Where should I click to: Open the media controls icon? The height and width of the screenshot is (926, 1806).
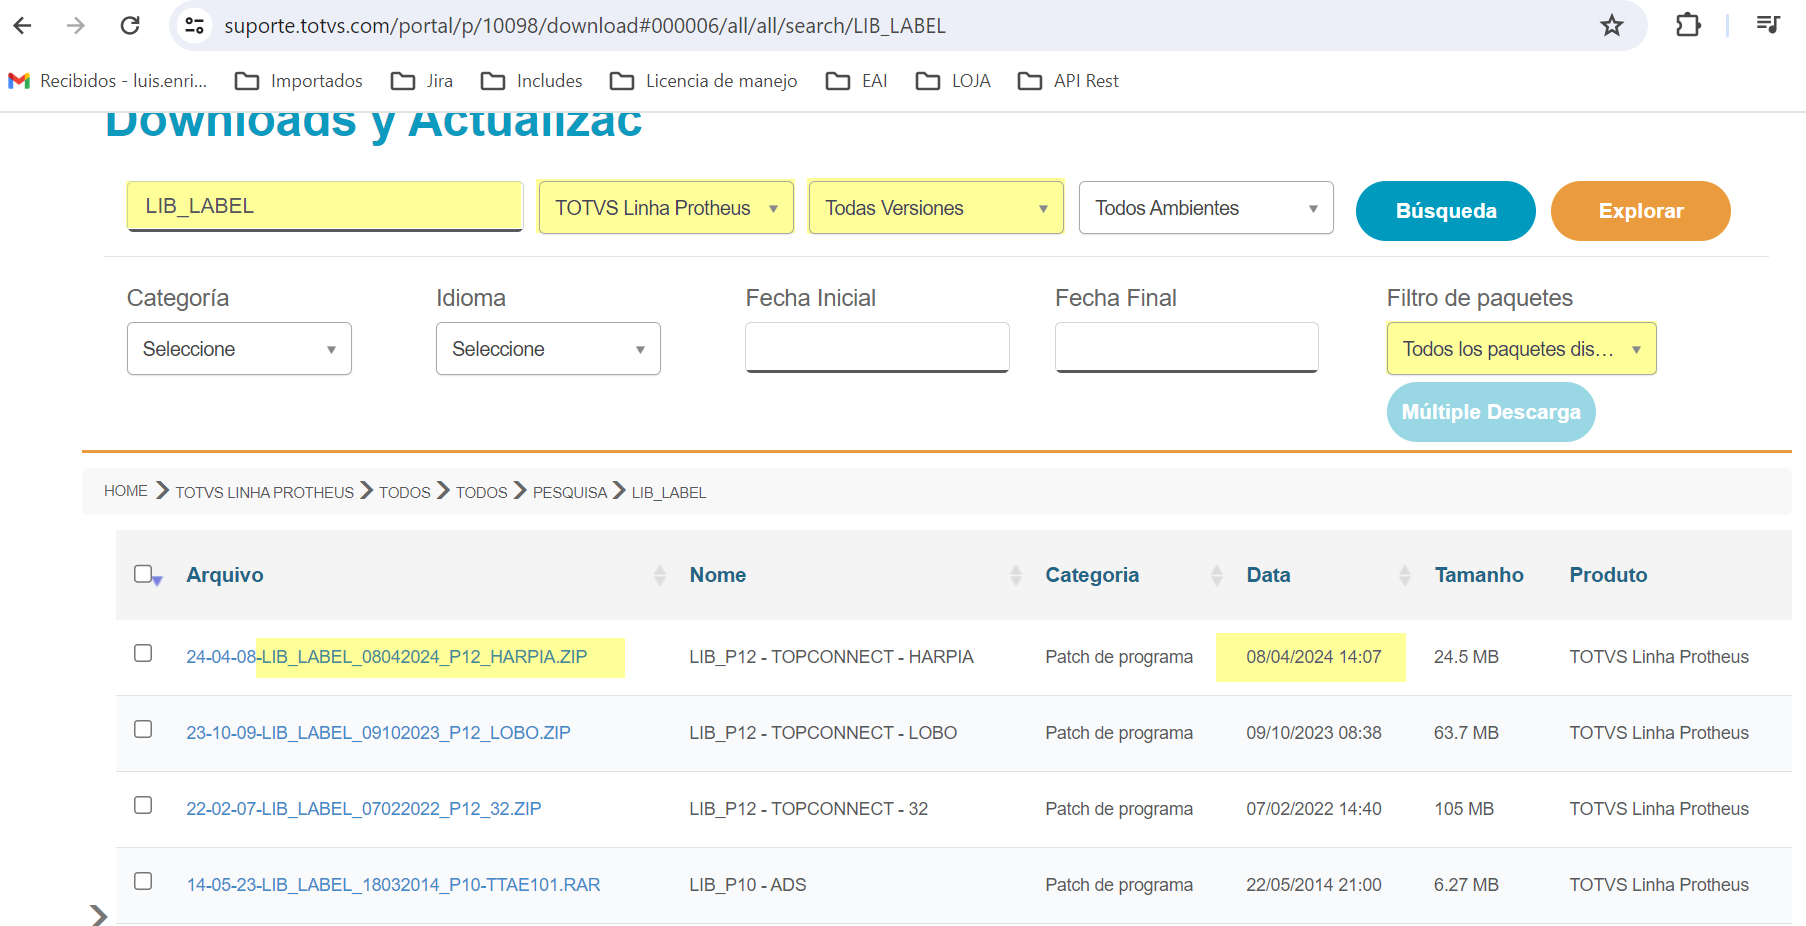[1768, 25]
